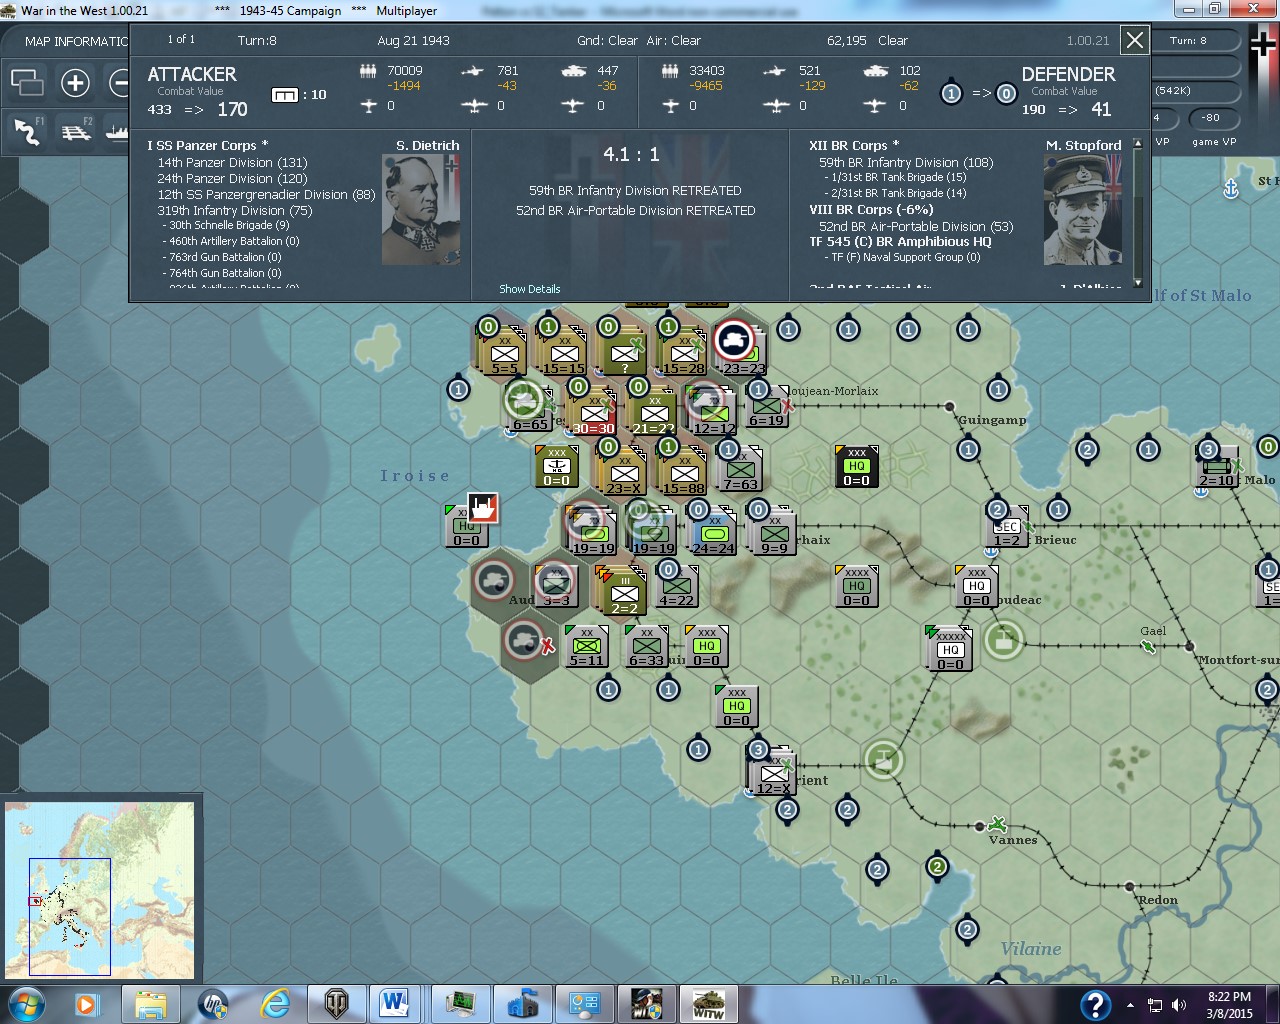
Task: Select the unit counter labeled 4=22
Action: click(676, 585)
